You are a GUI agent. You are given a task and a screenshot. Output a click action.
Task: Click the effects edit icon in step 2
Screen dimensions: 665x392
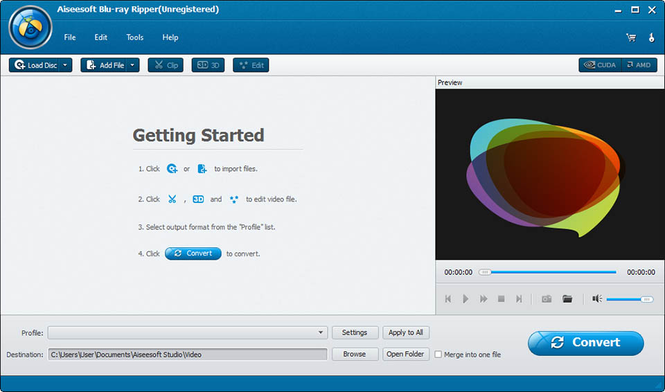[x=234, y=199]
